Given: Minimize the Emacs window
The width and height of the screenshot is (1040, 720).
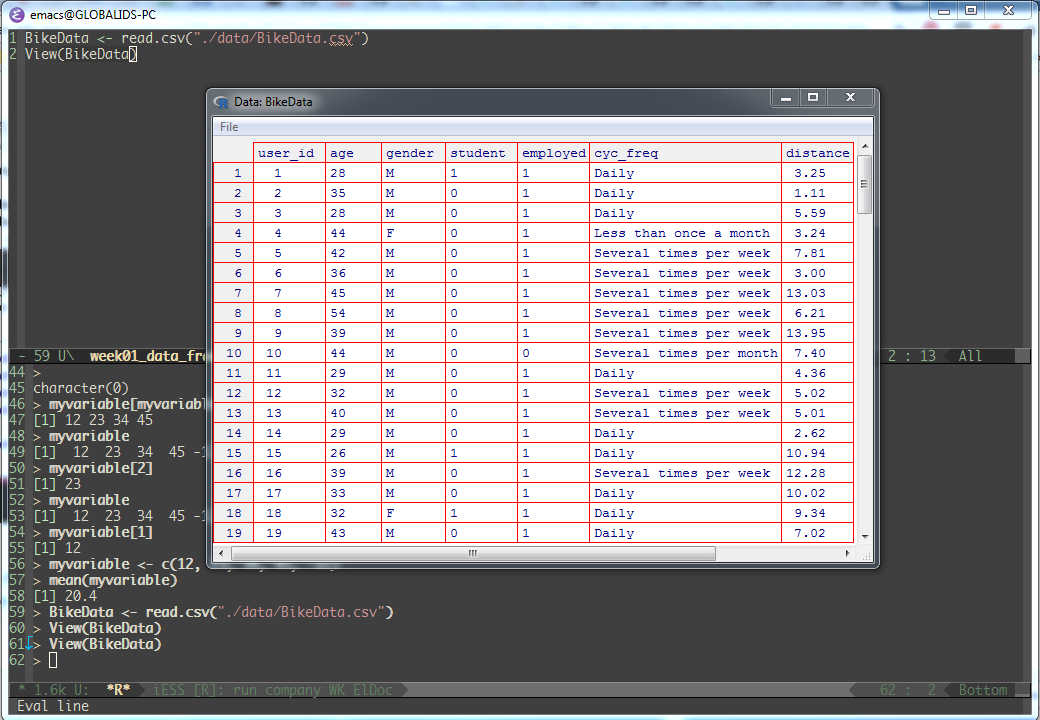Looking at the screenshot, I should [944, 10].
